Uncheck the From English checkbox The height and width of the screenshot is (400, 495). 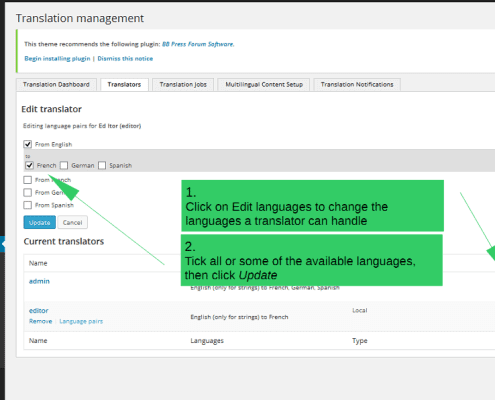(28, 144)
